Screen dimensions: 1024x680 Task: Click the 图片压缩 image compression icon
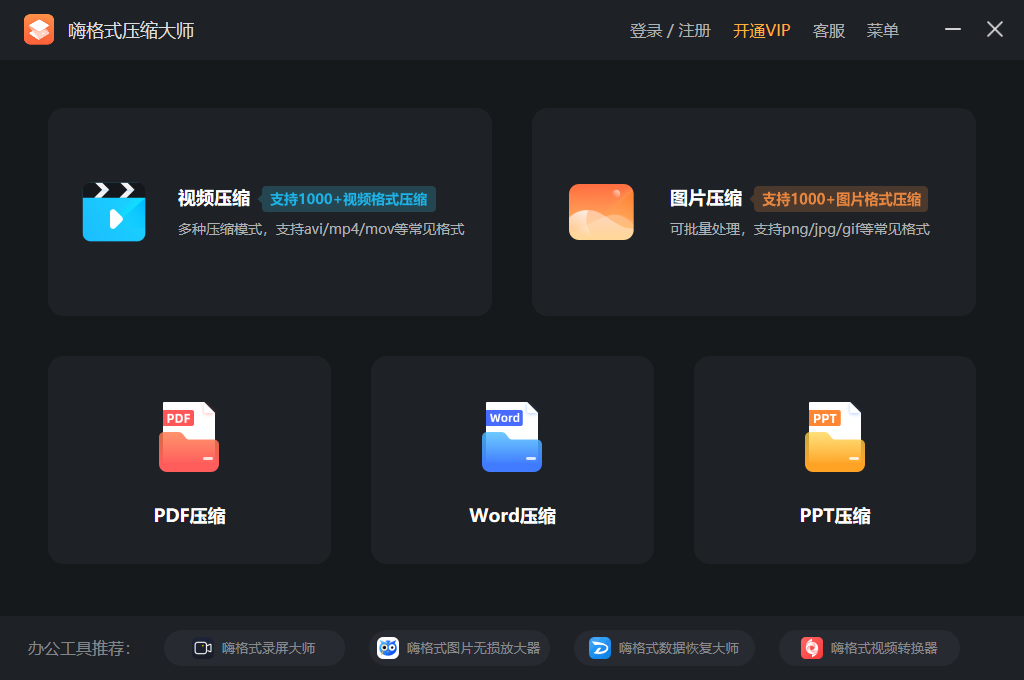pos(601,211)
